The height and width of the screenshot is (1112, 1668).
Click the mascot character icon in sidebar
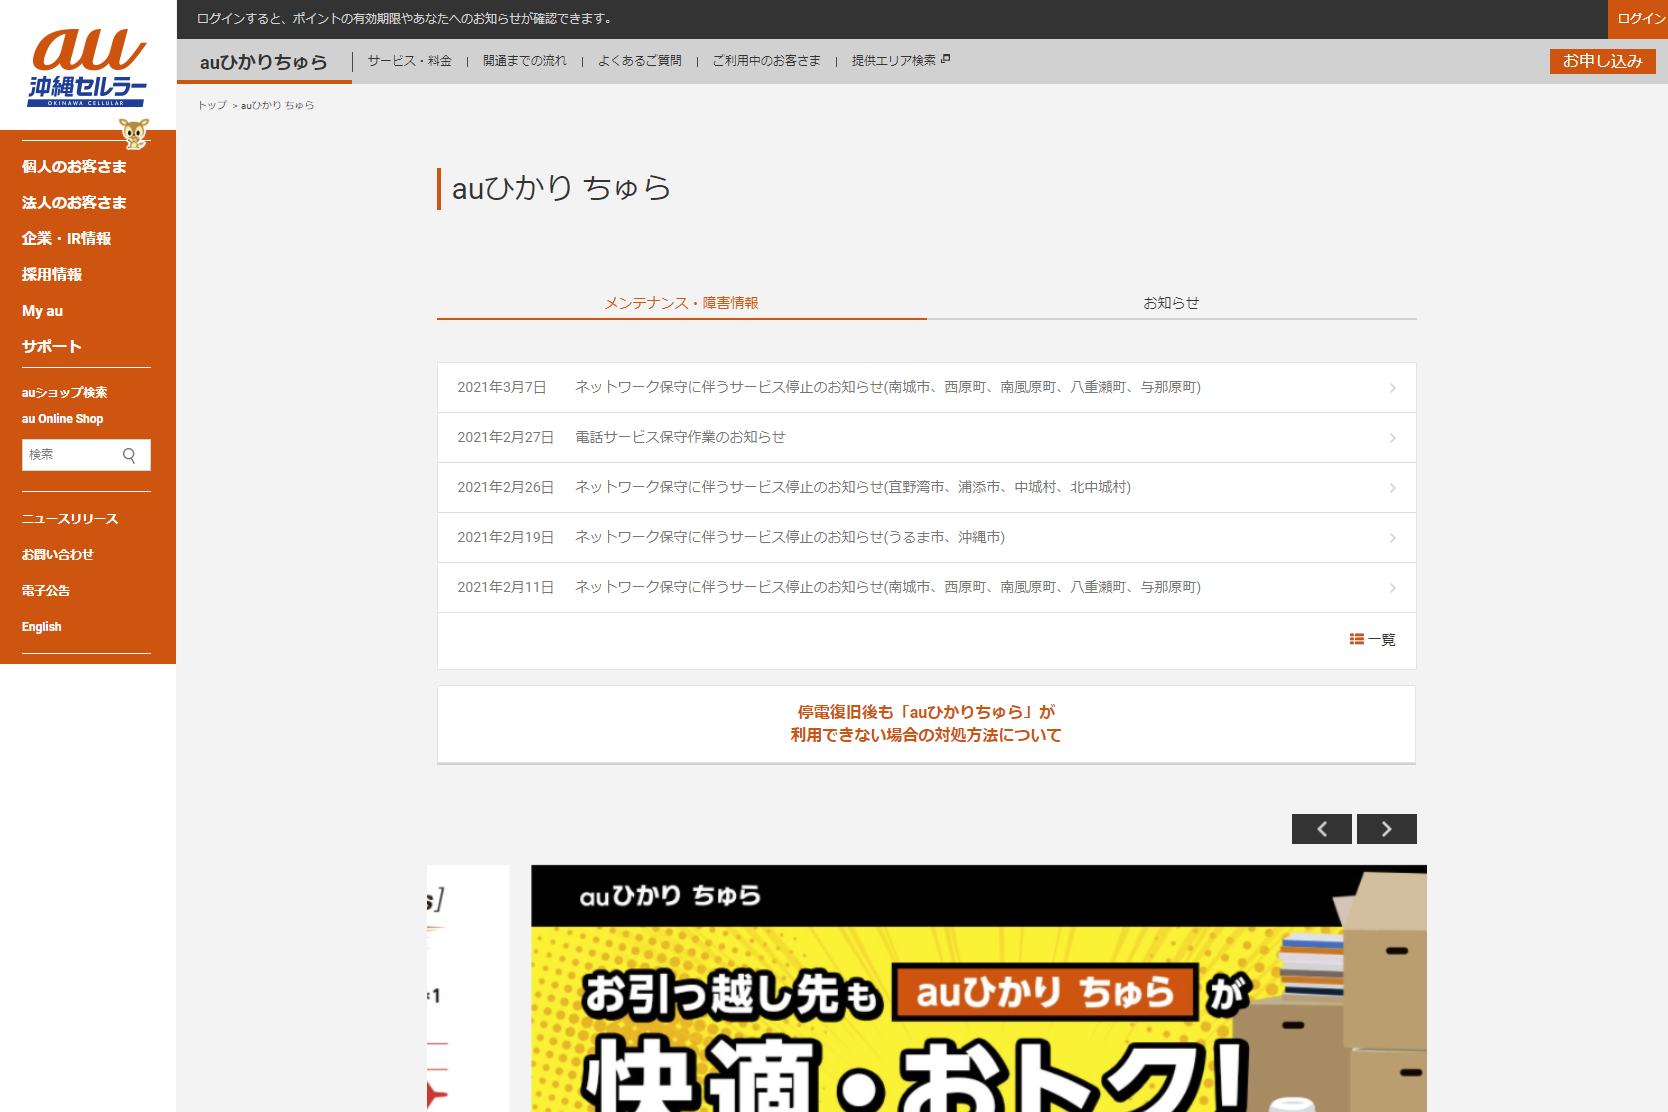point(134,133)
